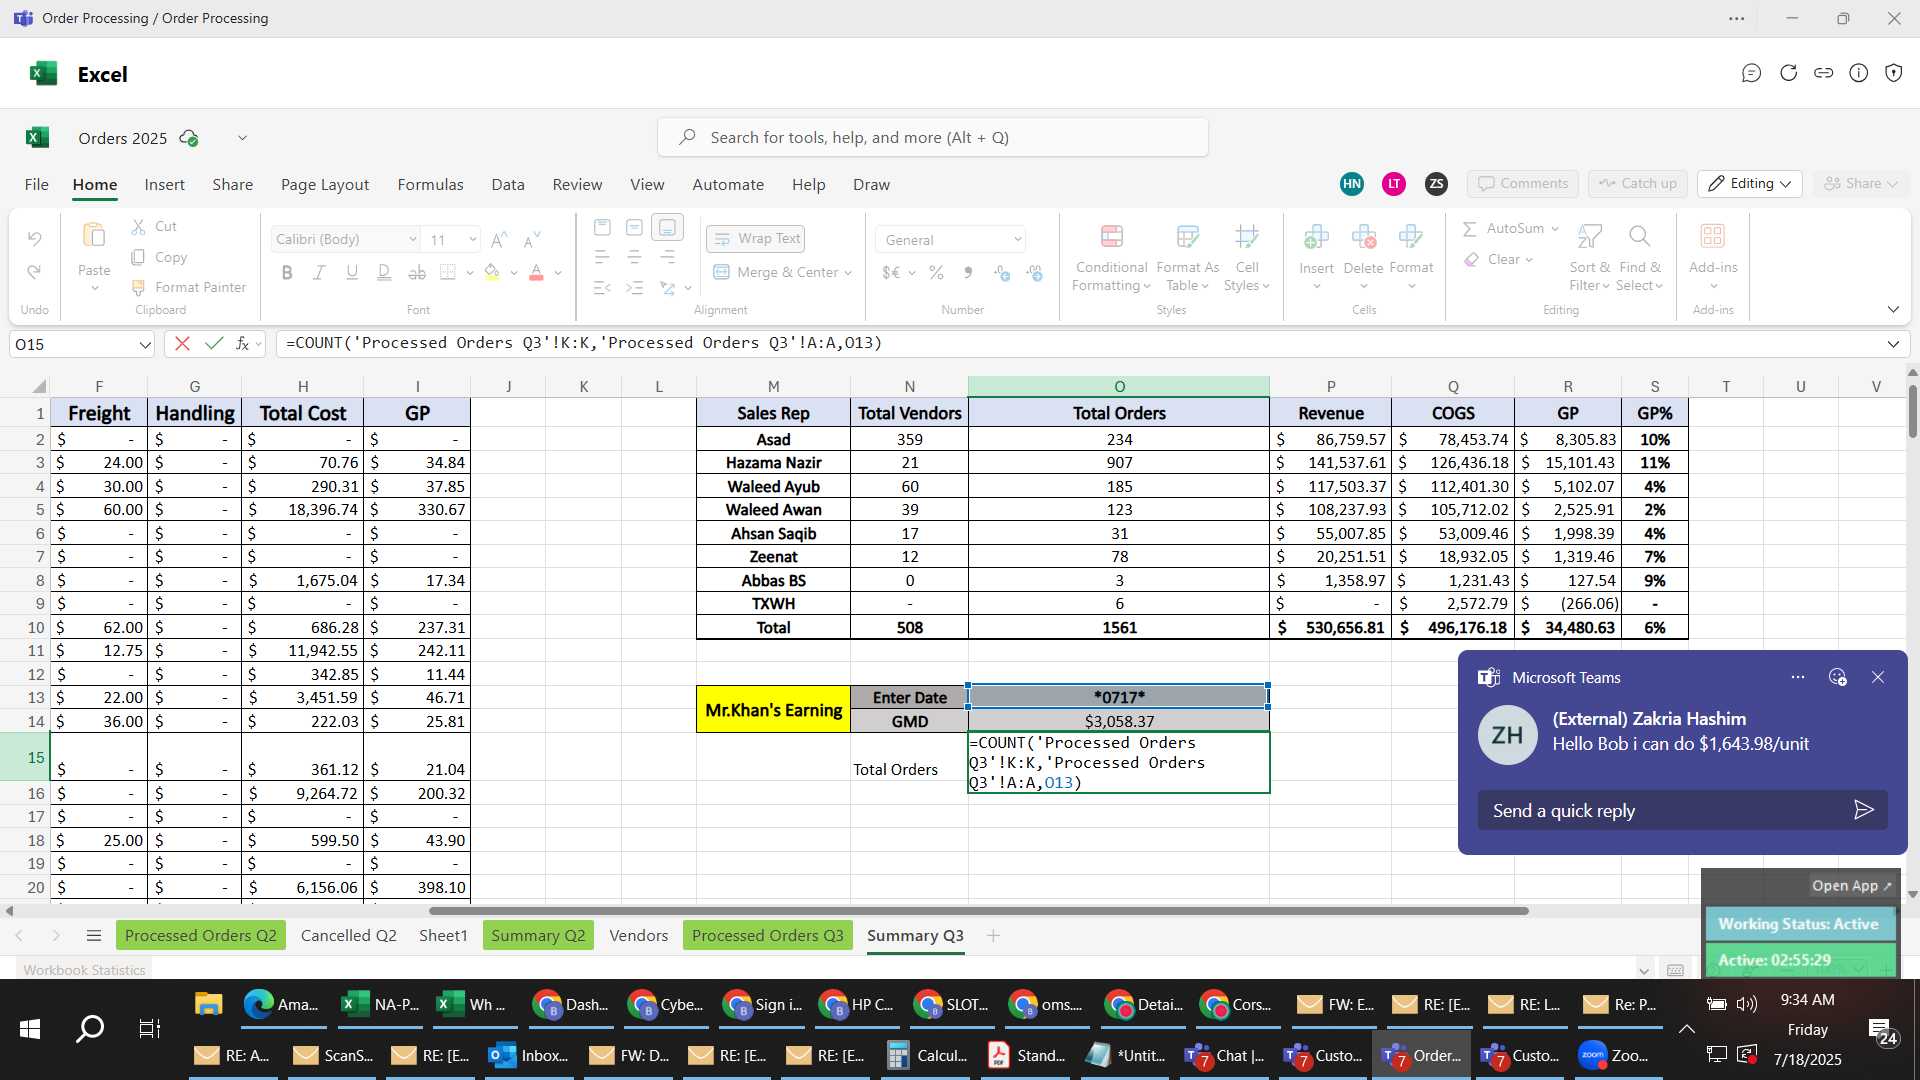Open the Data ribbon tab

(508, 184)
